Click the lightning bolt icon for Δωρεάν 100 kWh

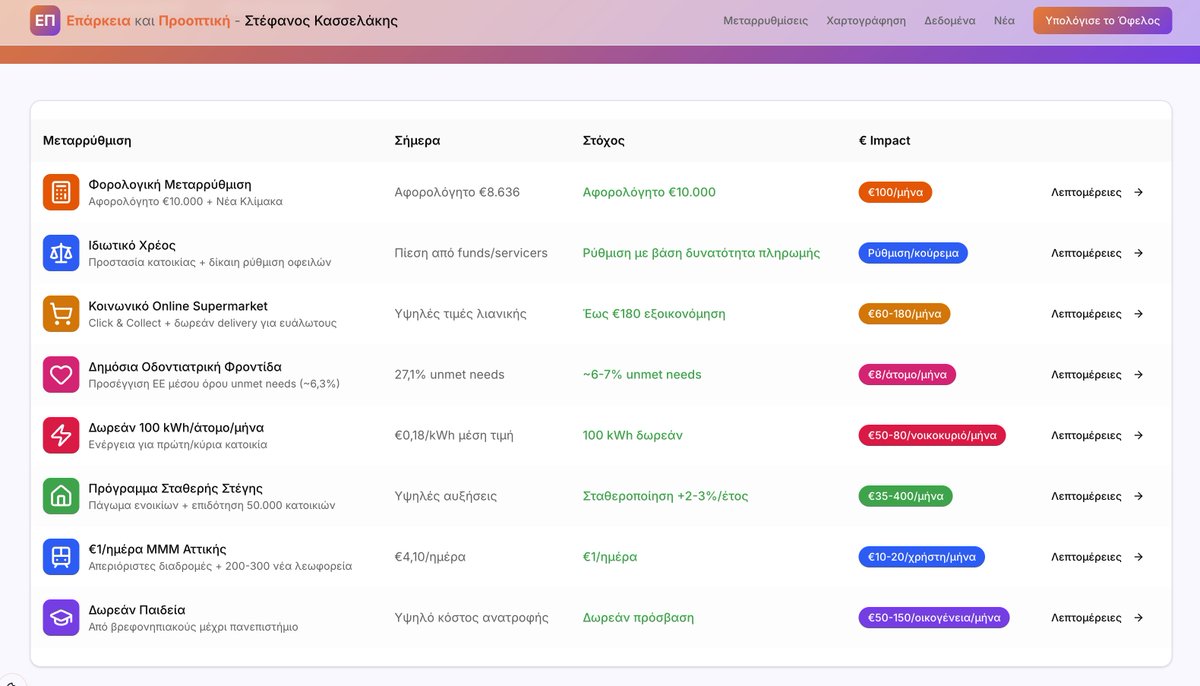(x=61, y=435)
